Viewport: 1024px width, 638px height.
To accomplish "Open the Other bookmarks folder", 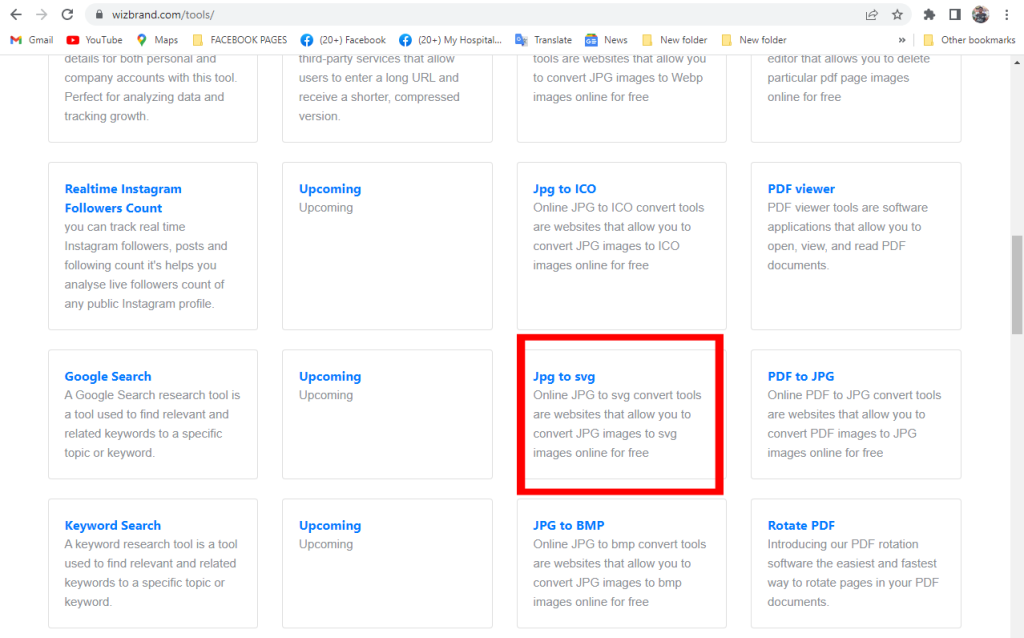I will [968, 40].
